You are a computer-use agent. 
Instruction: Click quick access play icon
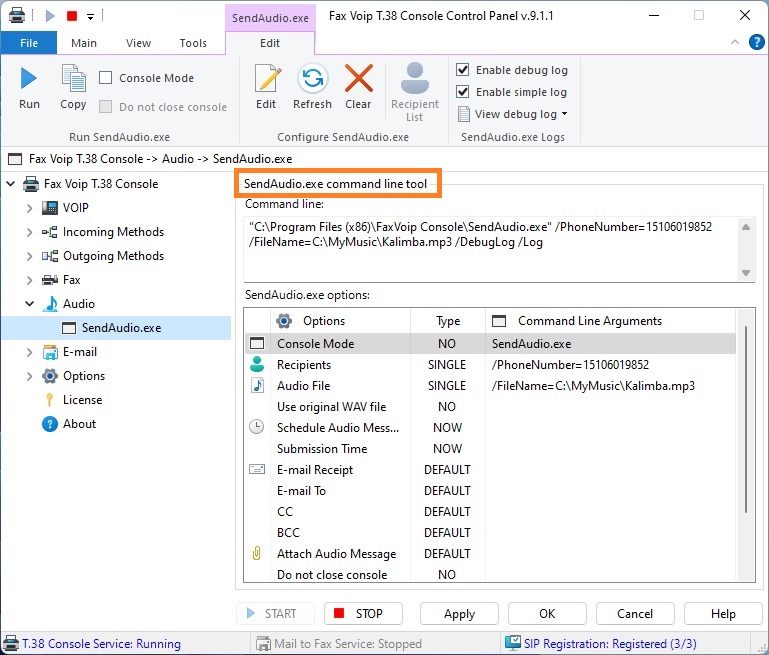pos(50,16)
